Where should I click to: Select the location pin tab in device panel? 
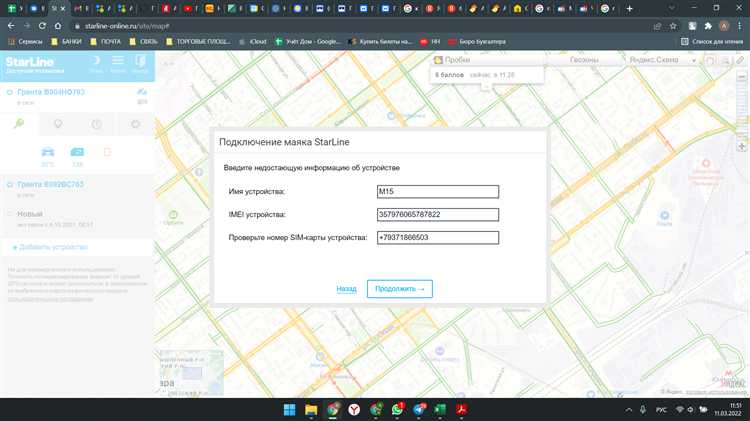[58, 124]
